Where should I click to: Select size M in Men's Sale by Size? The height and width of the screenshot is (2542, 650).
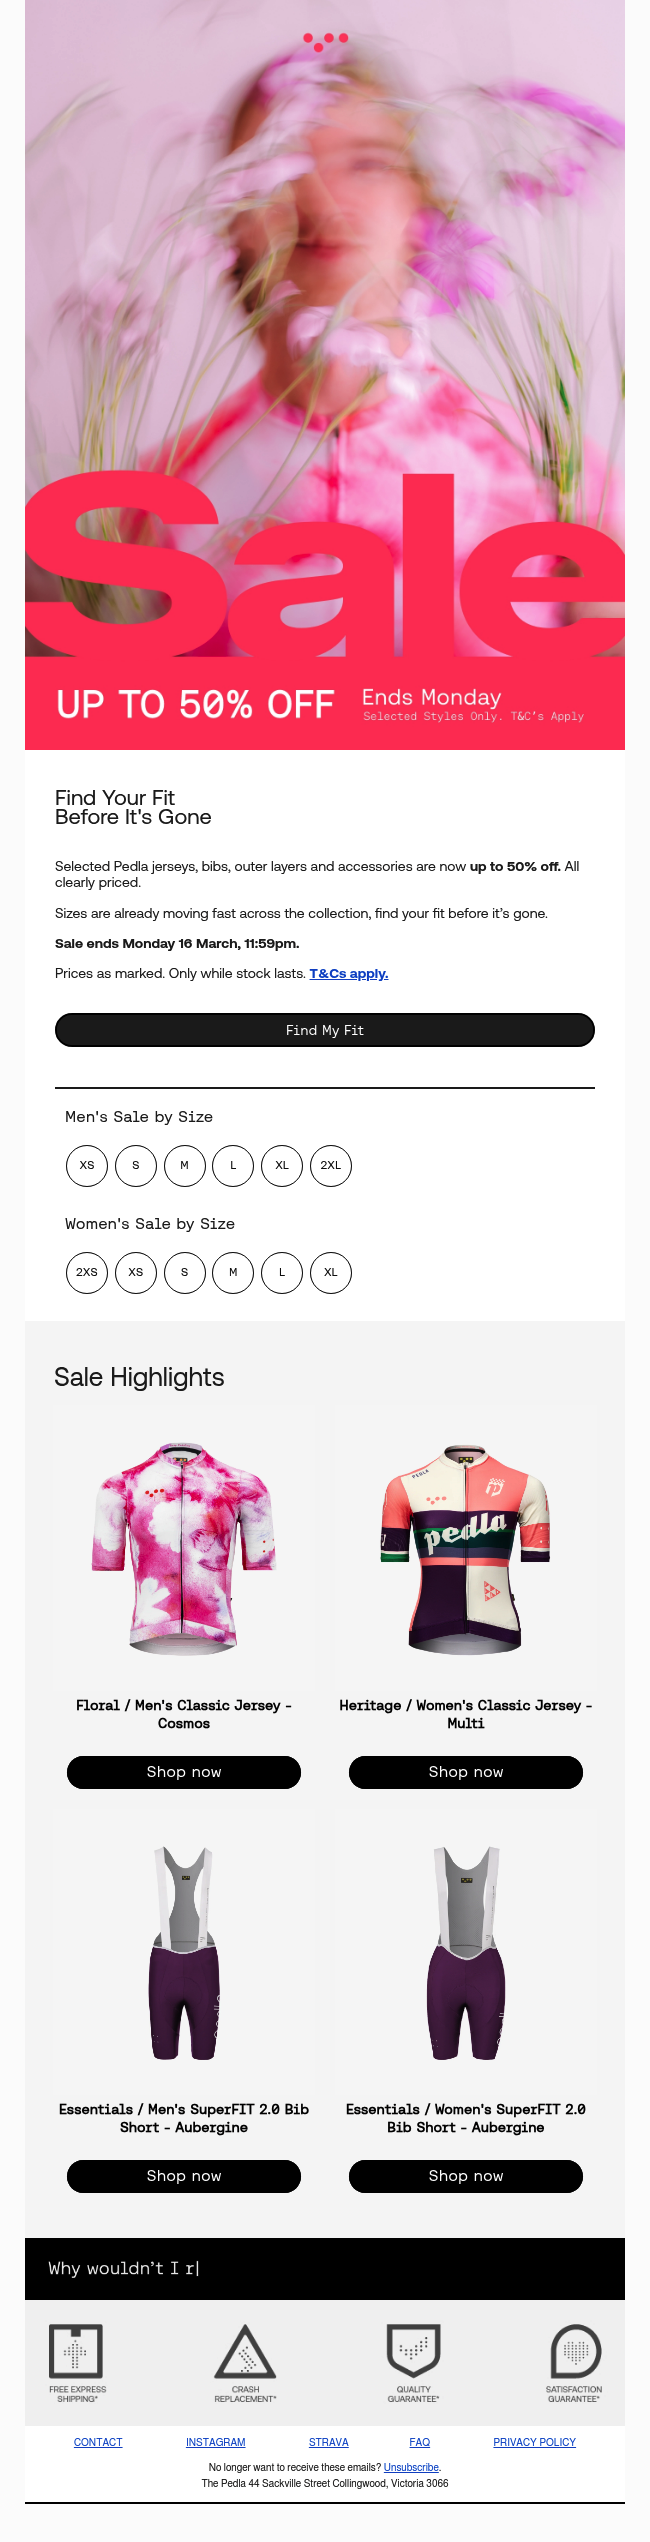pos(184,1165)
